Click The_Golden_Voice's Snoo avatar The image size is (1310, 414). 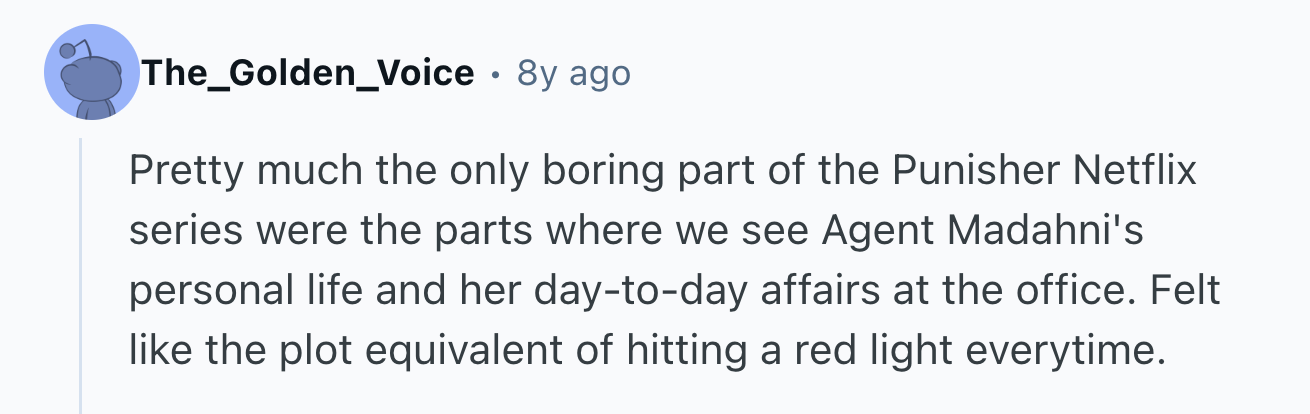(x=91, y=73)
